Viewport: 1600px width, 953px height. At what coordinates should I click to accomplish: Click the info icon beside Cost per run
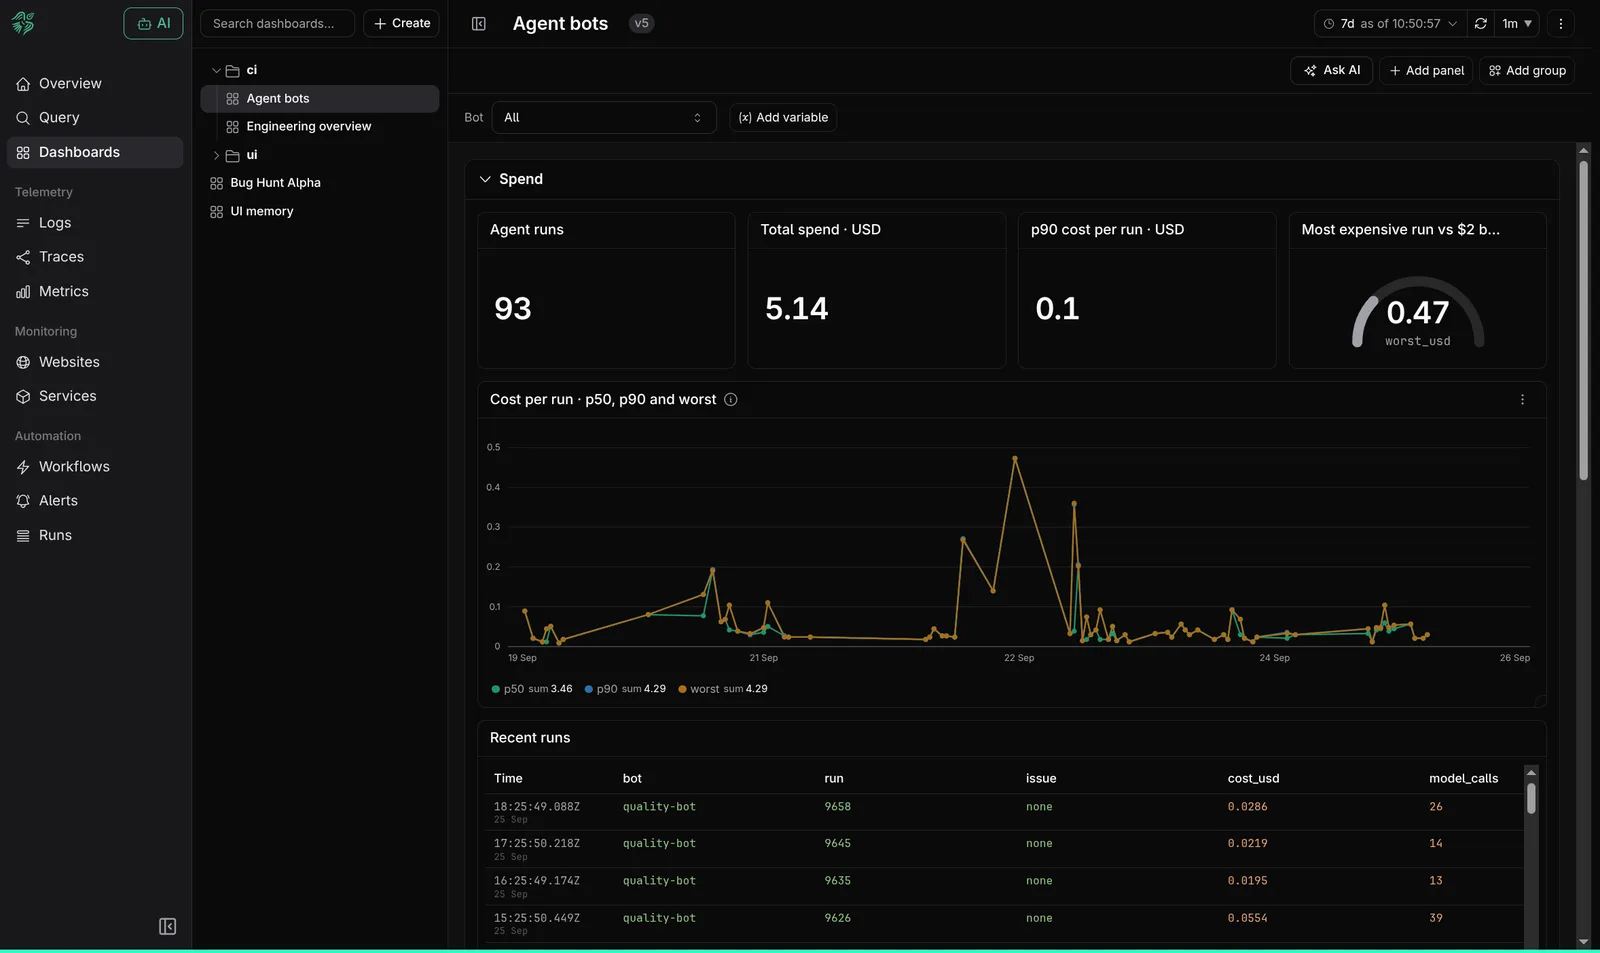coord(731,399)
